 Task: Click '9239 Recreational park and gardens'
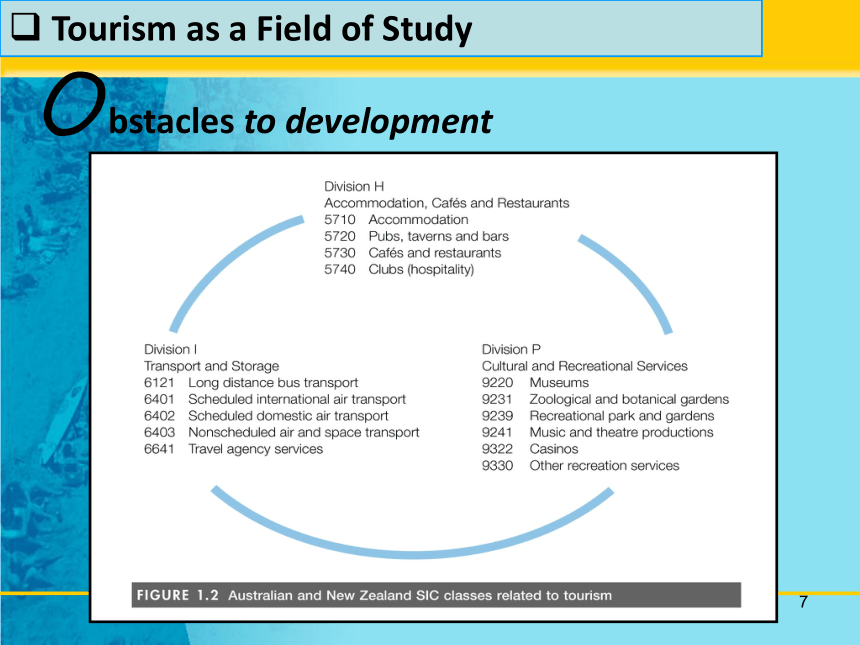(598, 416)
